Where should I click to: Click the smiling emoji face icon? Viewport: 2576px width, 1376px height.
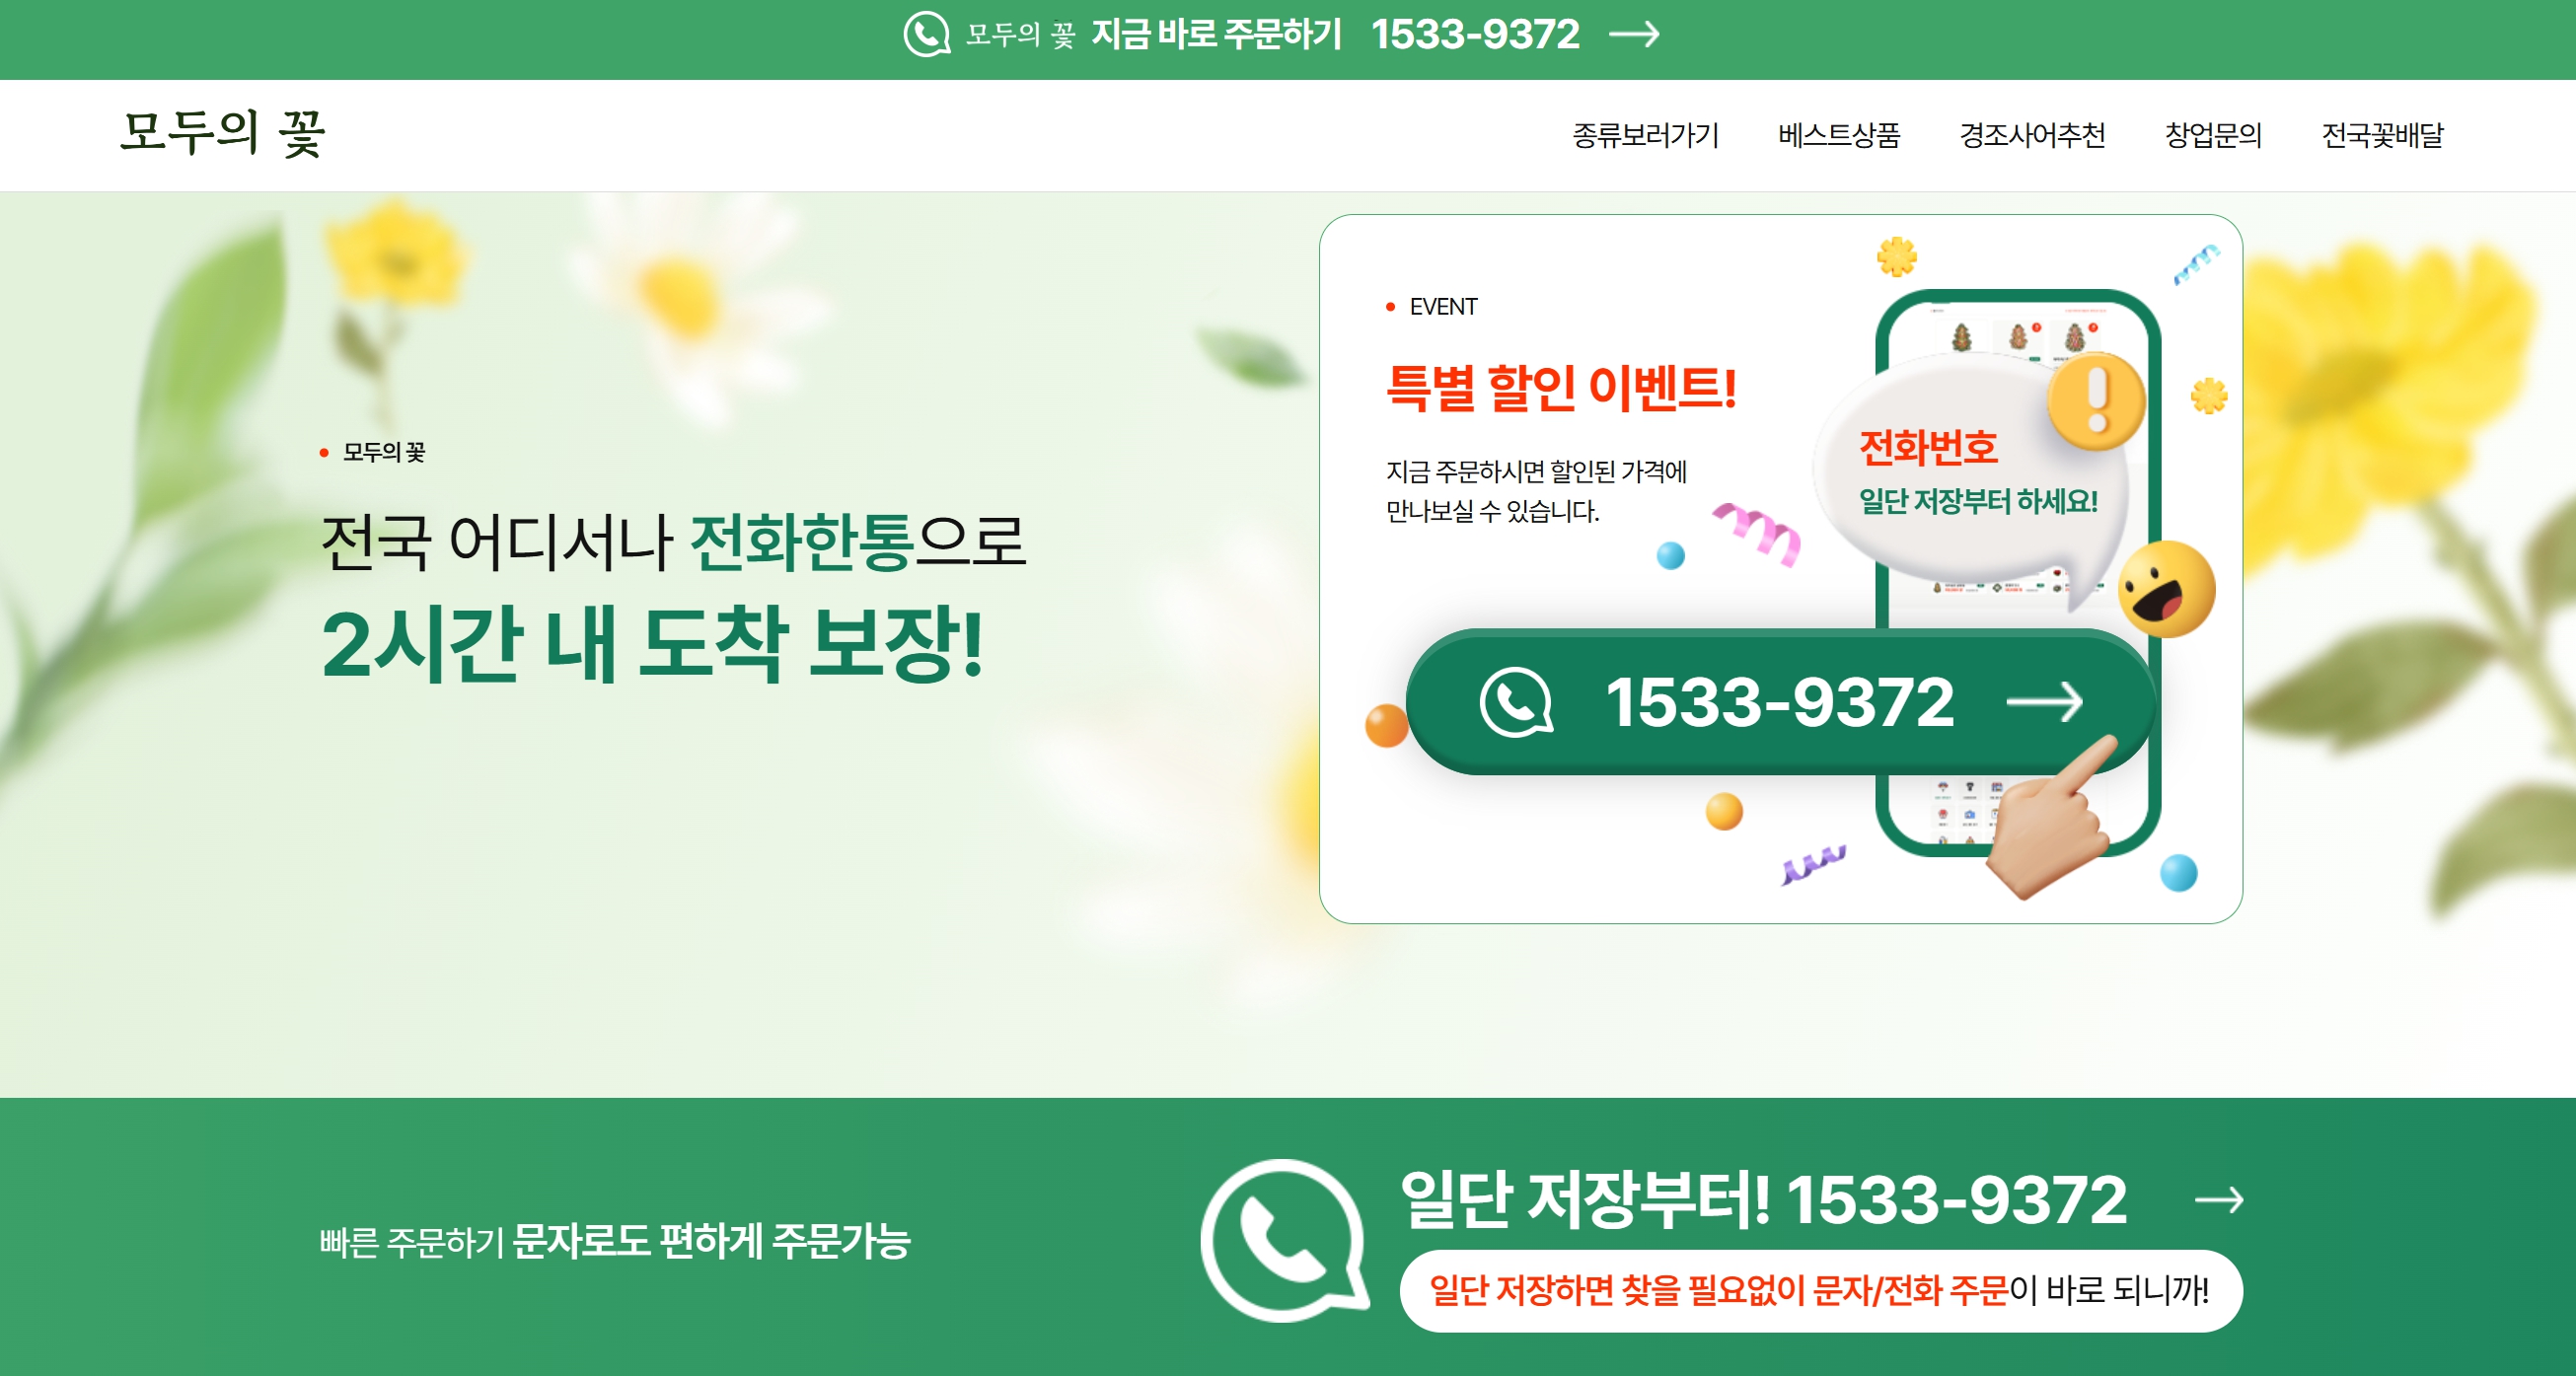(x=2166, y=589)
